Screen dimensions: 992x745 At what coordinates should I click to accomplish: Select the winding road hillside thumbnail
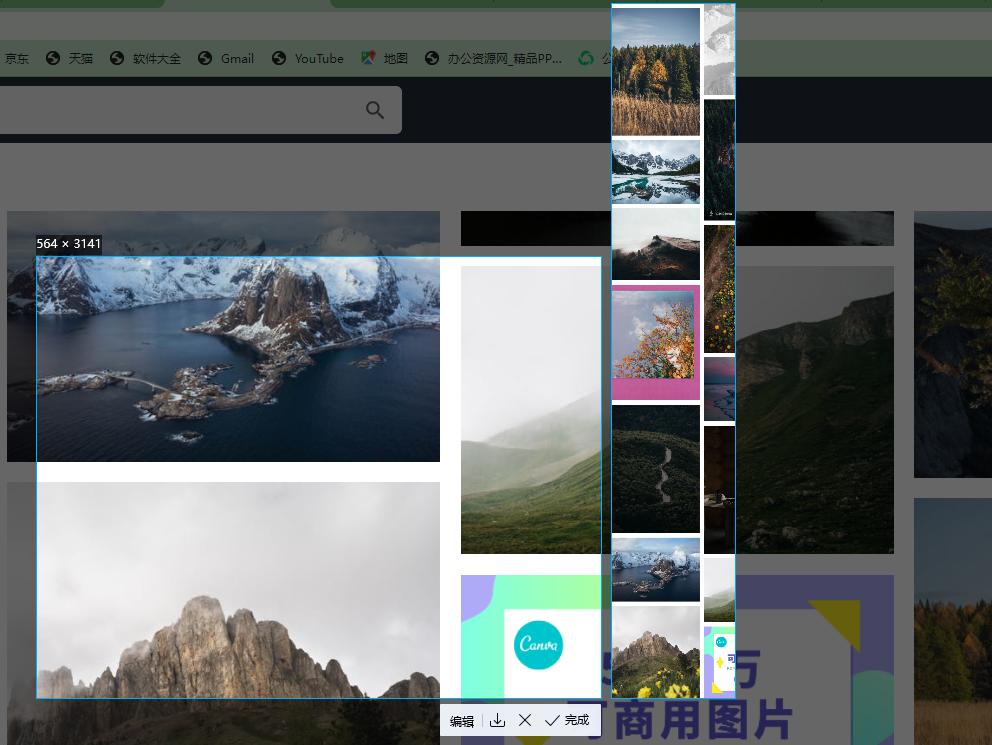pyautogui.click(x=655, y=468)
